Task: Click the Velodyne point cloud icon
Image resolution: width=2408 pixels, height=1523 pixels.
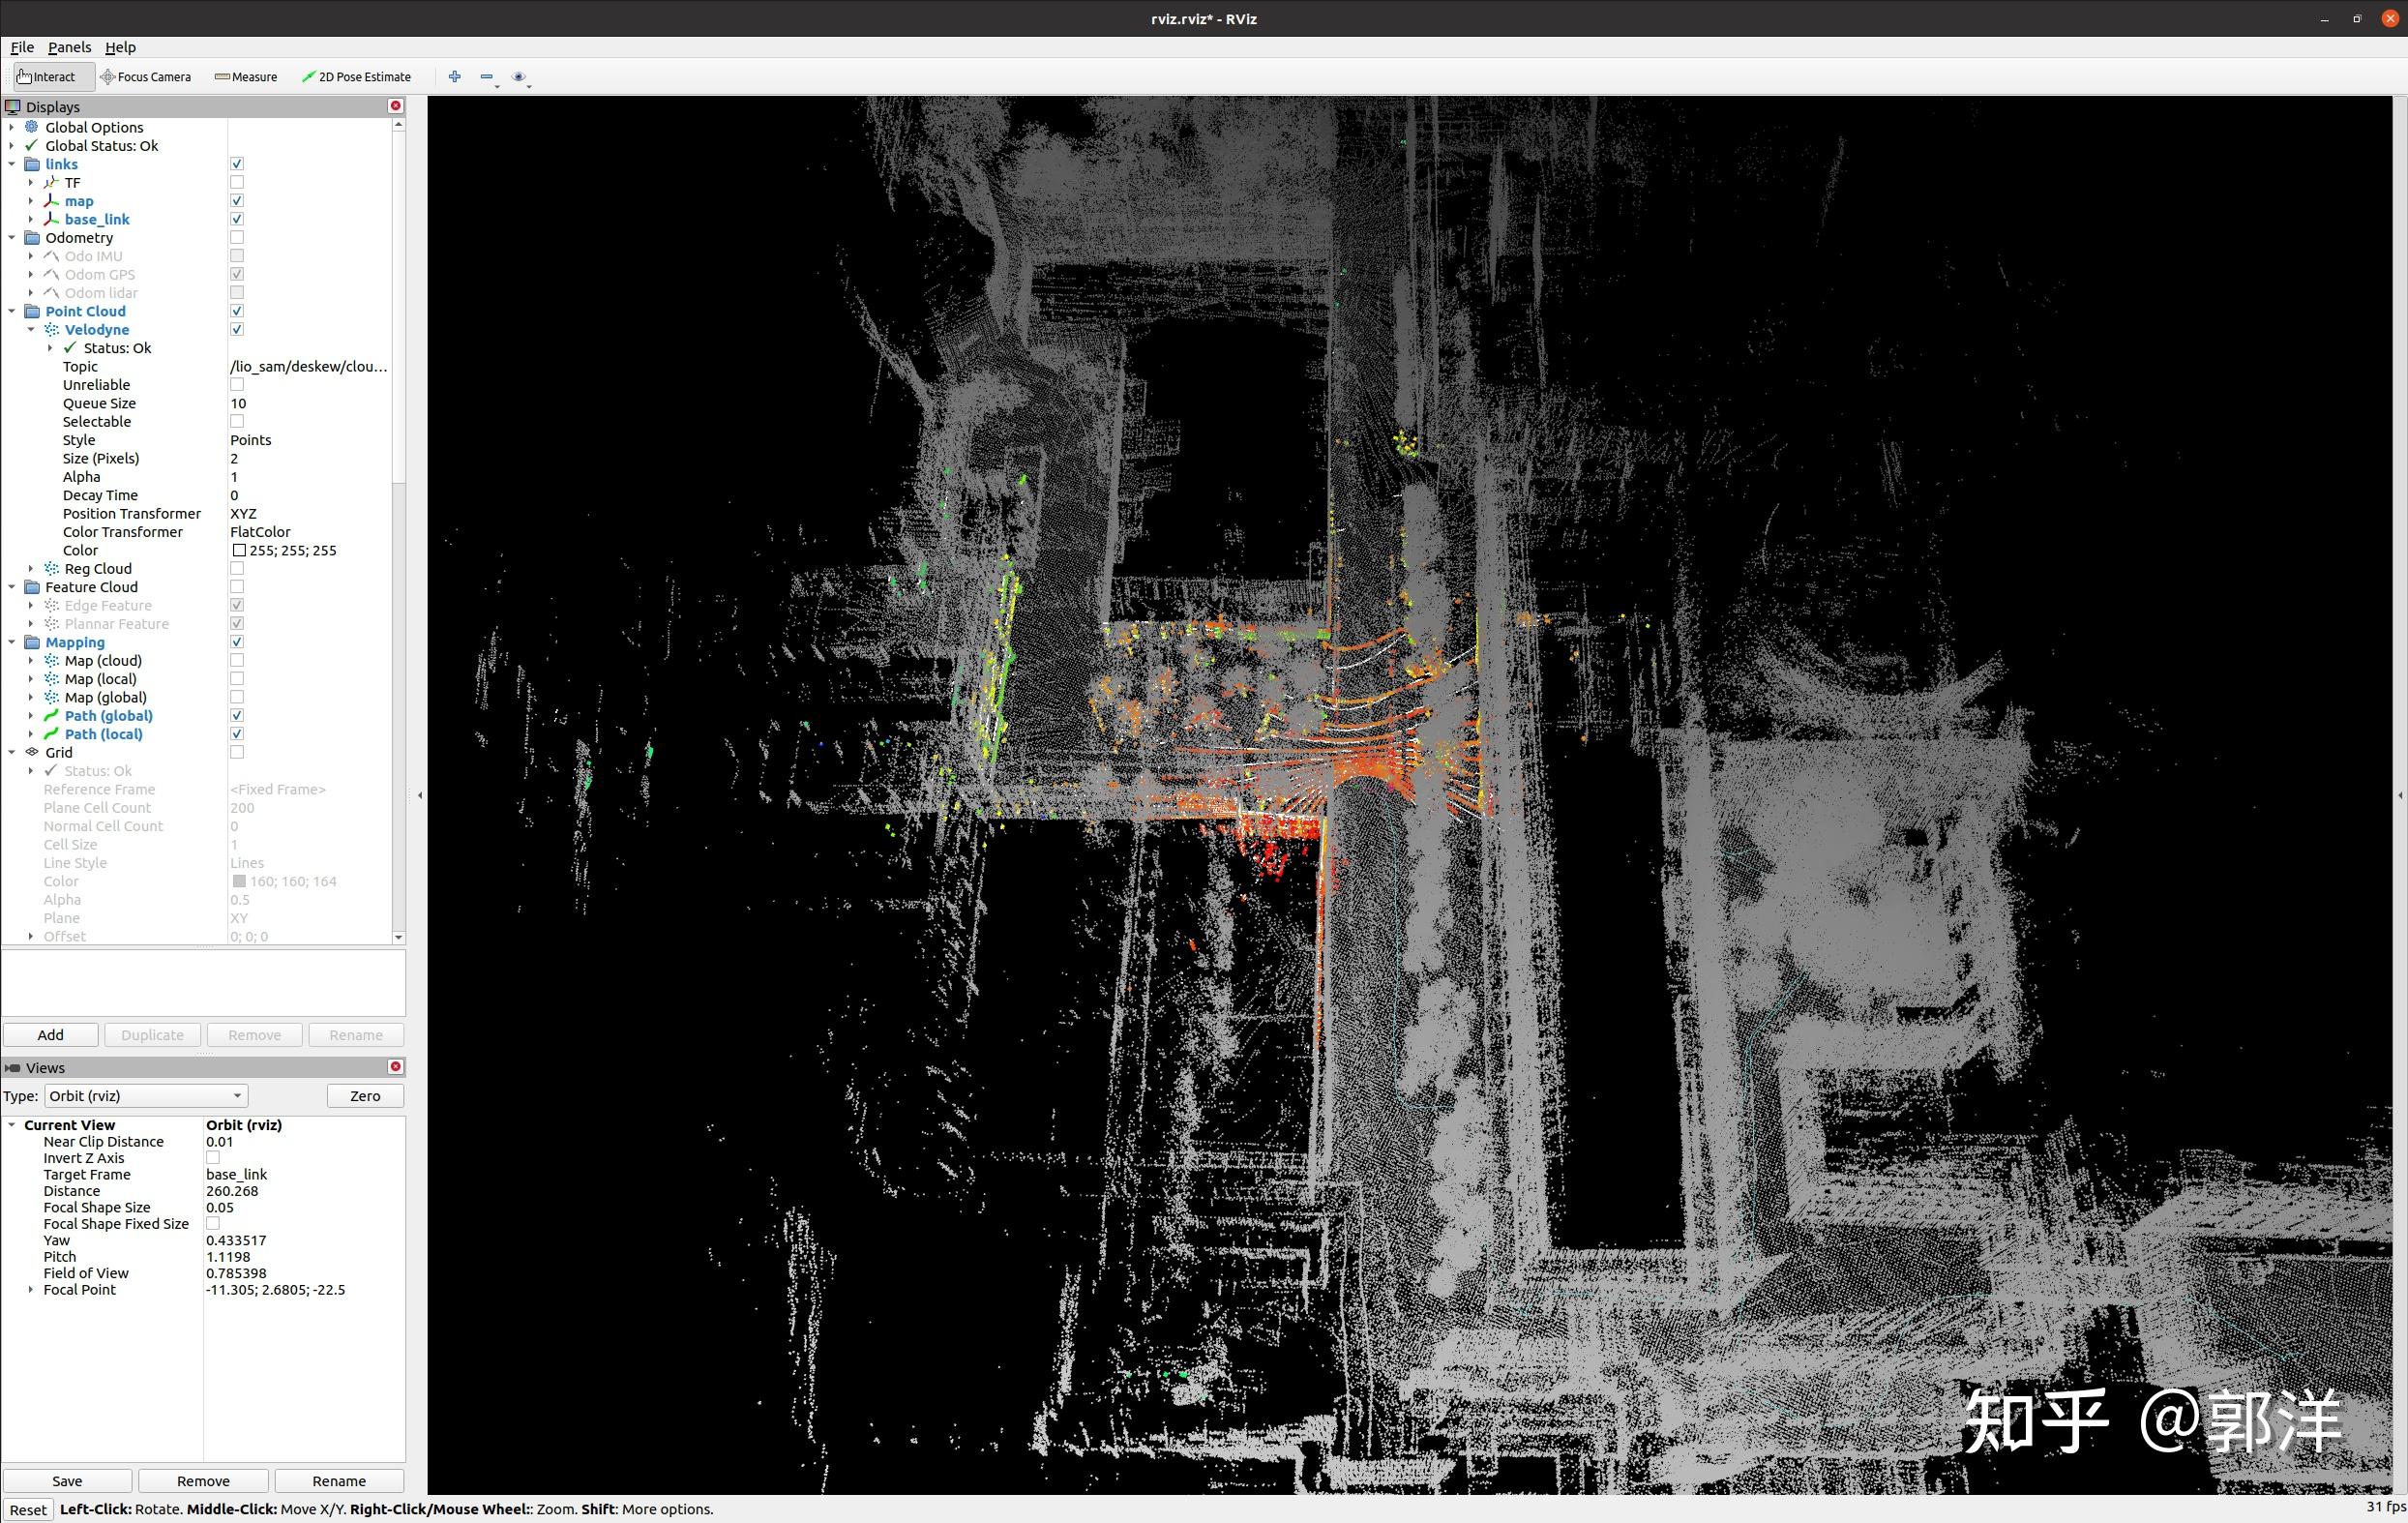Action: (51, 329)
